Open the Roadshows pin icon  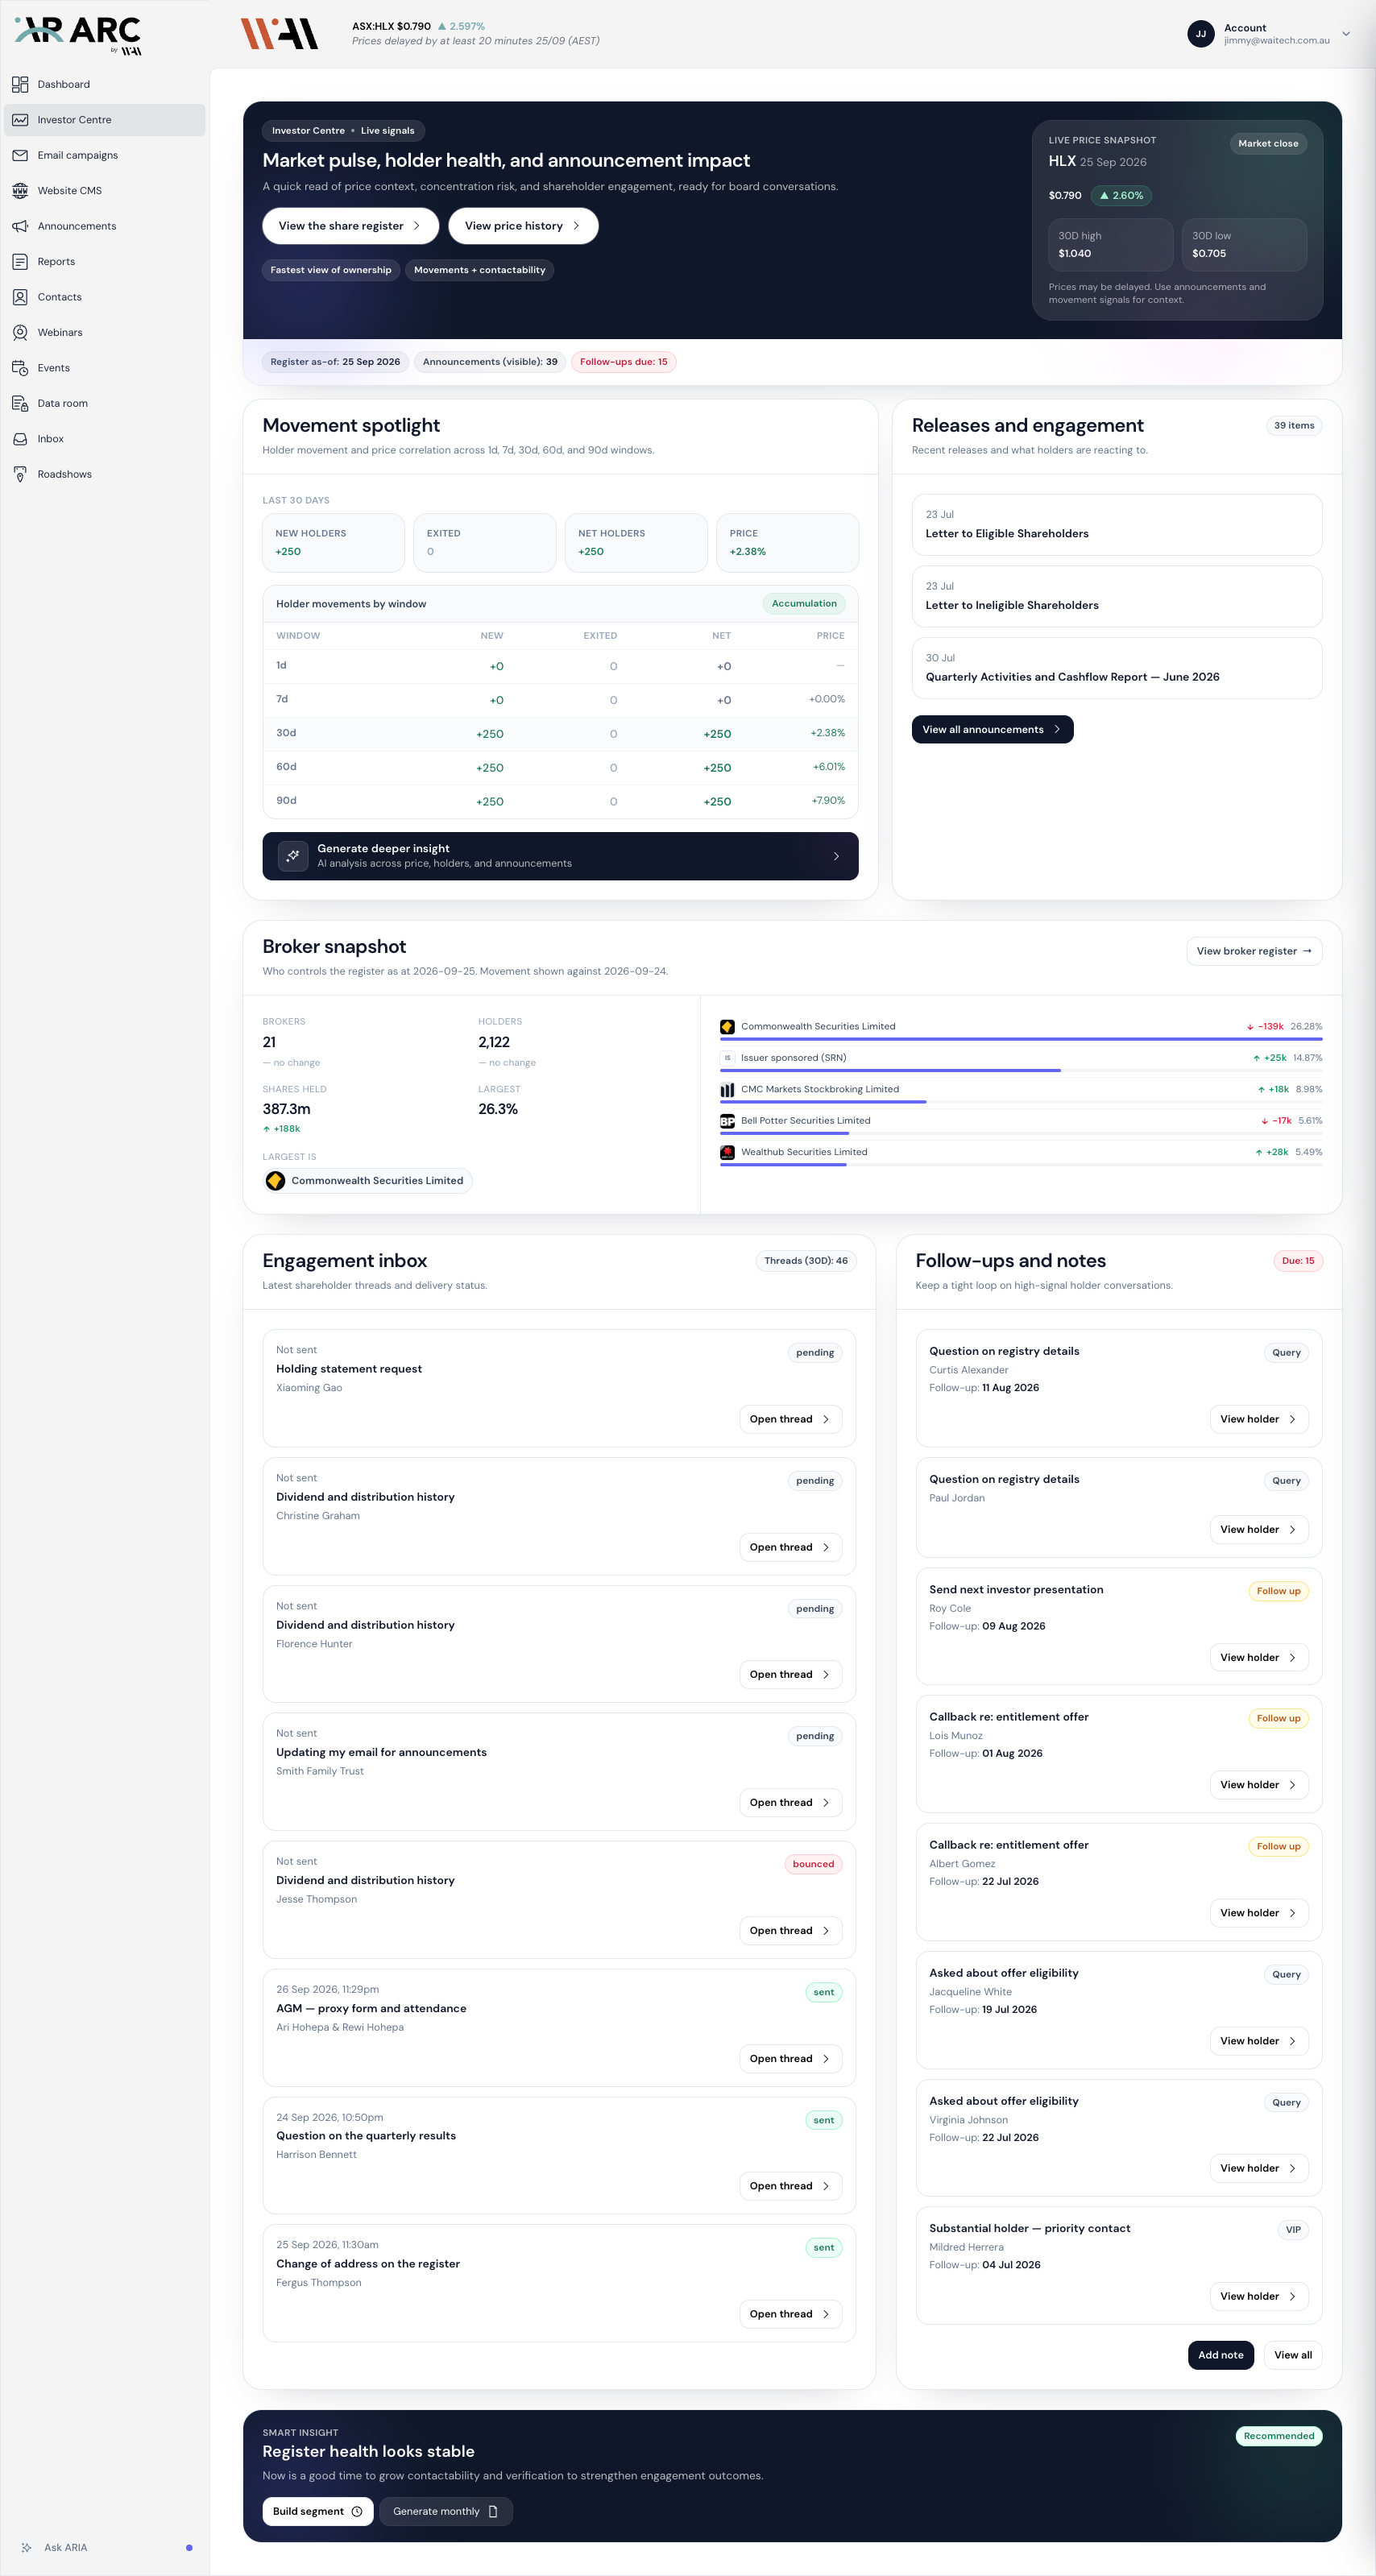coord(20,474)
